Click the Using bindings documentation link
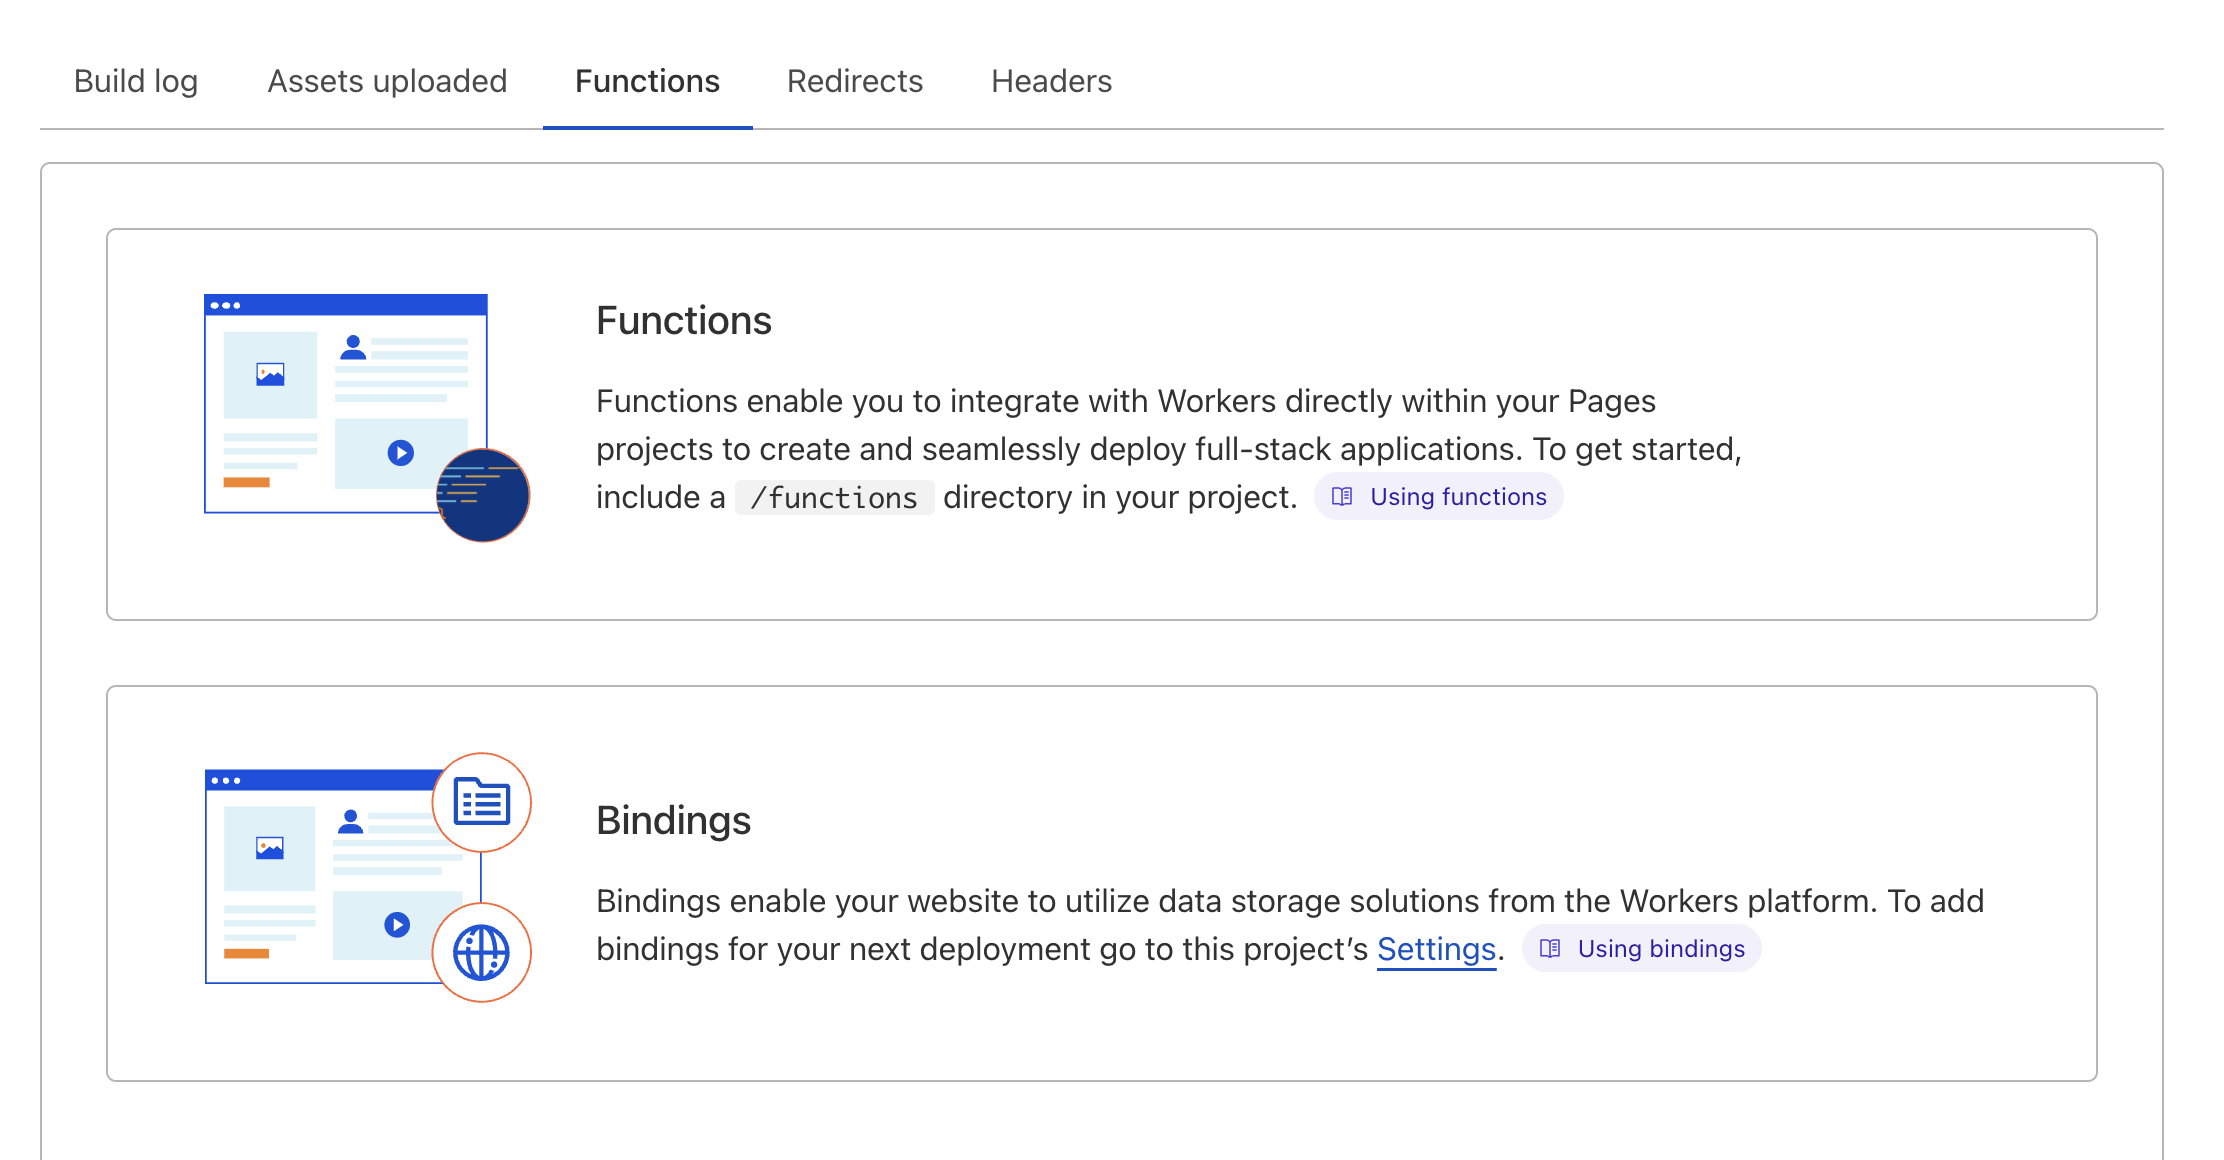Viewport: 2224px width, 1160px height. (x=1660, y=949)
